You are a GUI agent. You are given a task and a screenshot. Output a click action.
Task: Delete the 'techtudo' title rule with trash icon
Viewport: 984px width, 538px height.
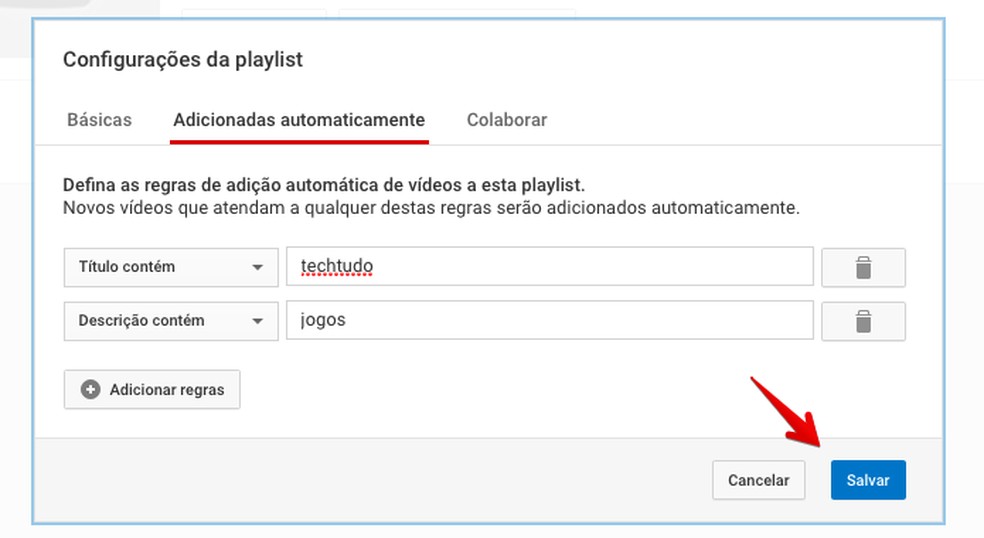coord(863,267)
